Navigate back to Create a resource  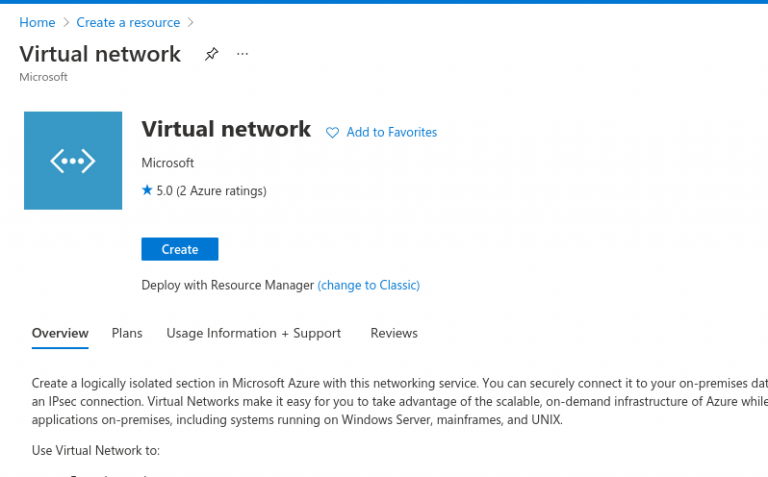[x=128, y=22]
